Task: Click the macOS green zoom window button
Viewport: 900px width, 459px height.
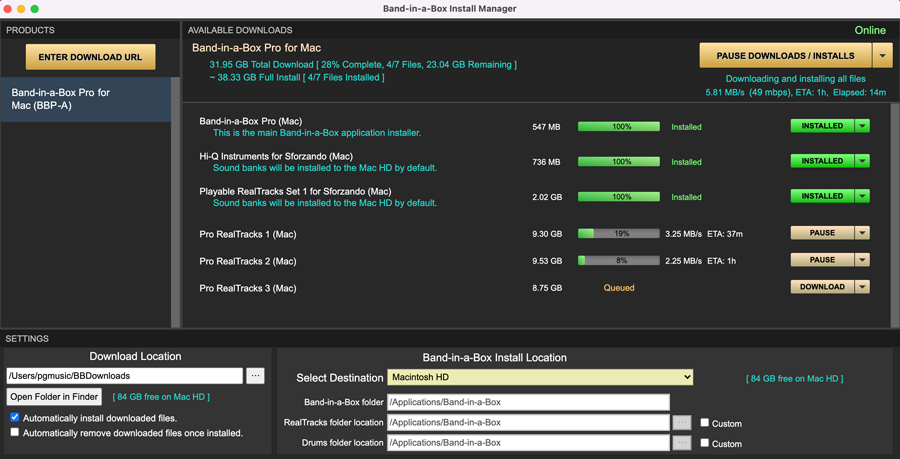Action: click(34, 9)
